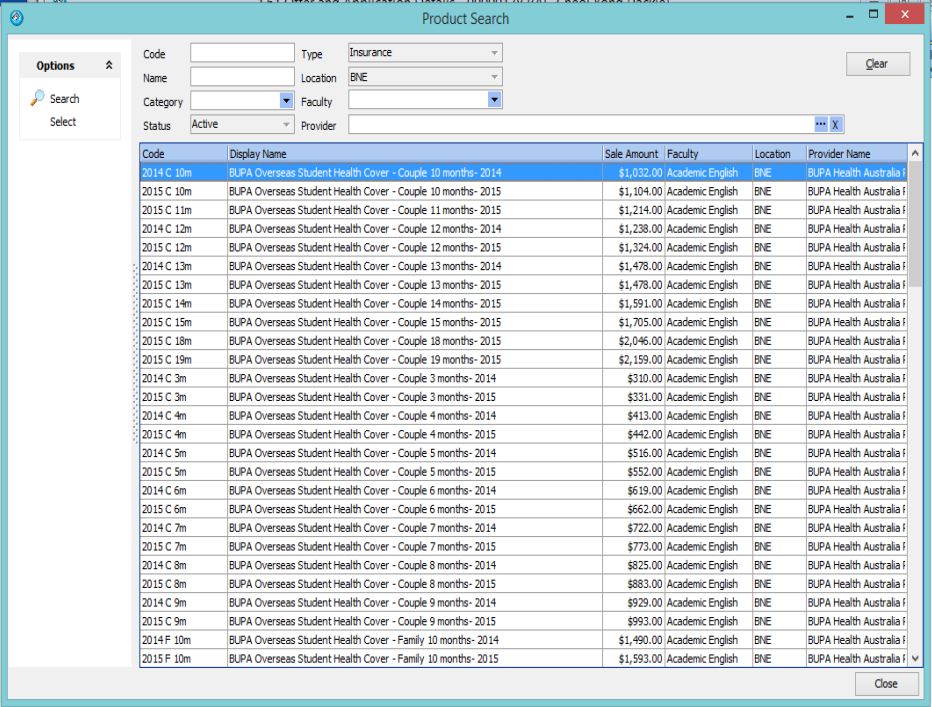
Task: Collapse the Options panel chevron
Action: [x=109, y=66]
